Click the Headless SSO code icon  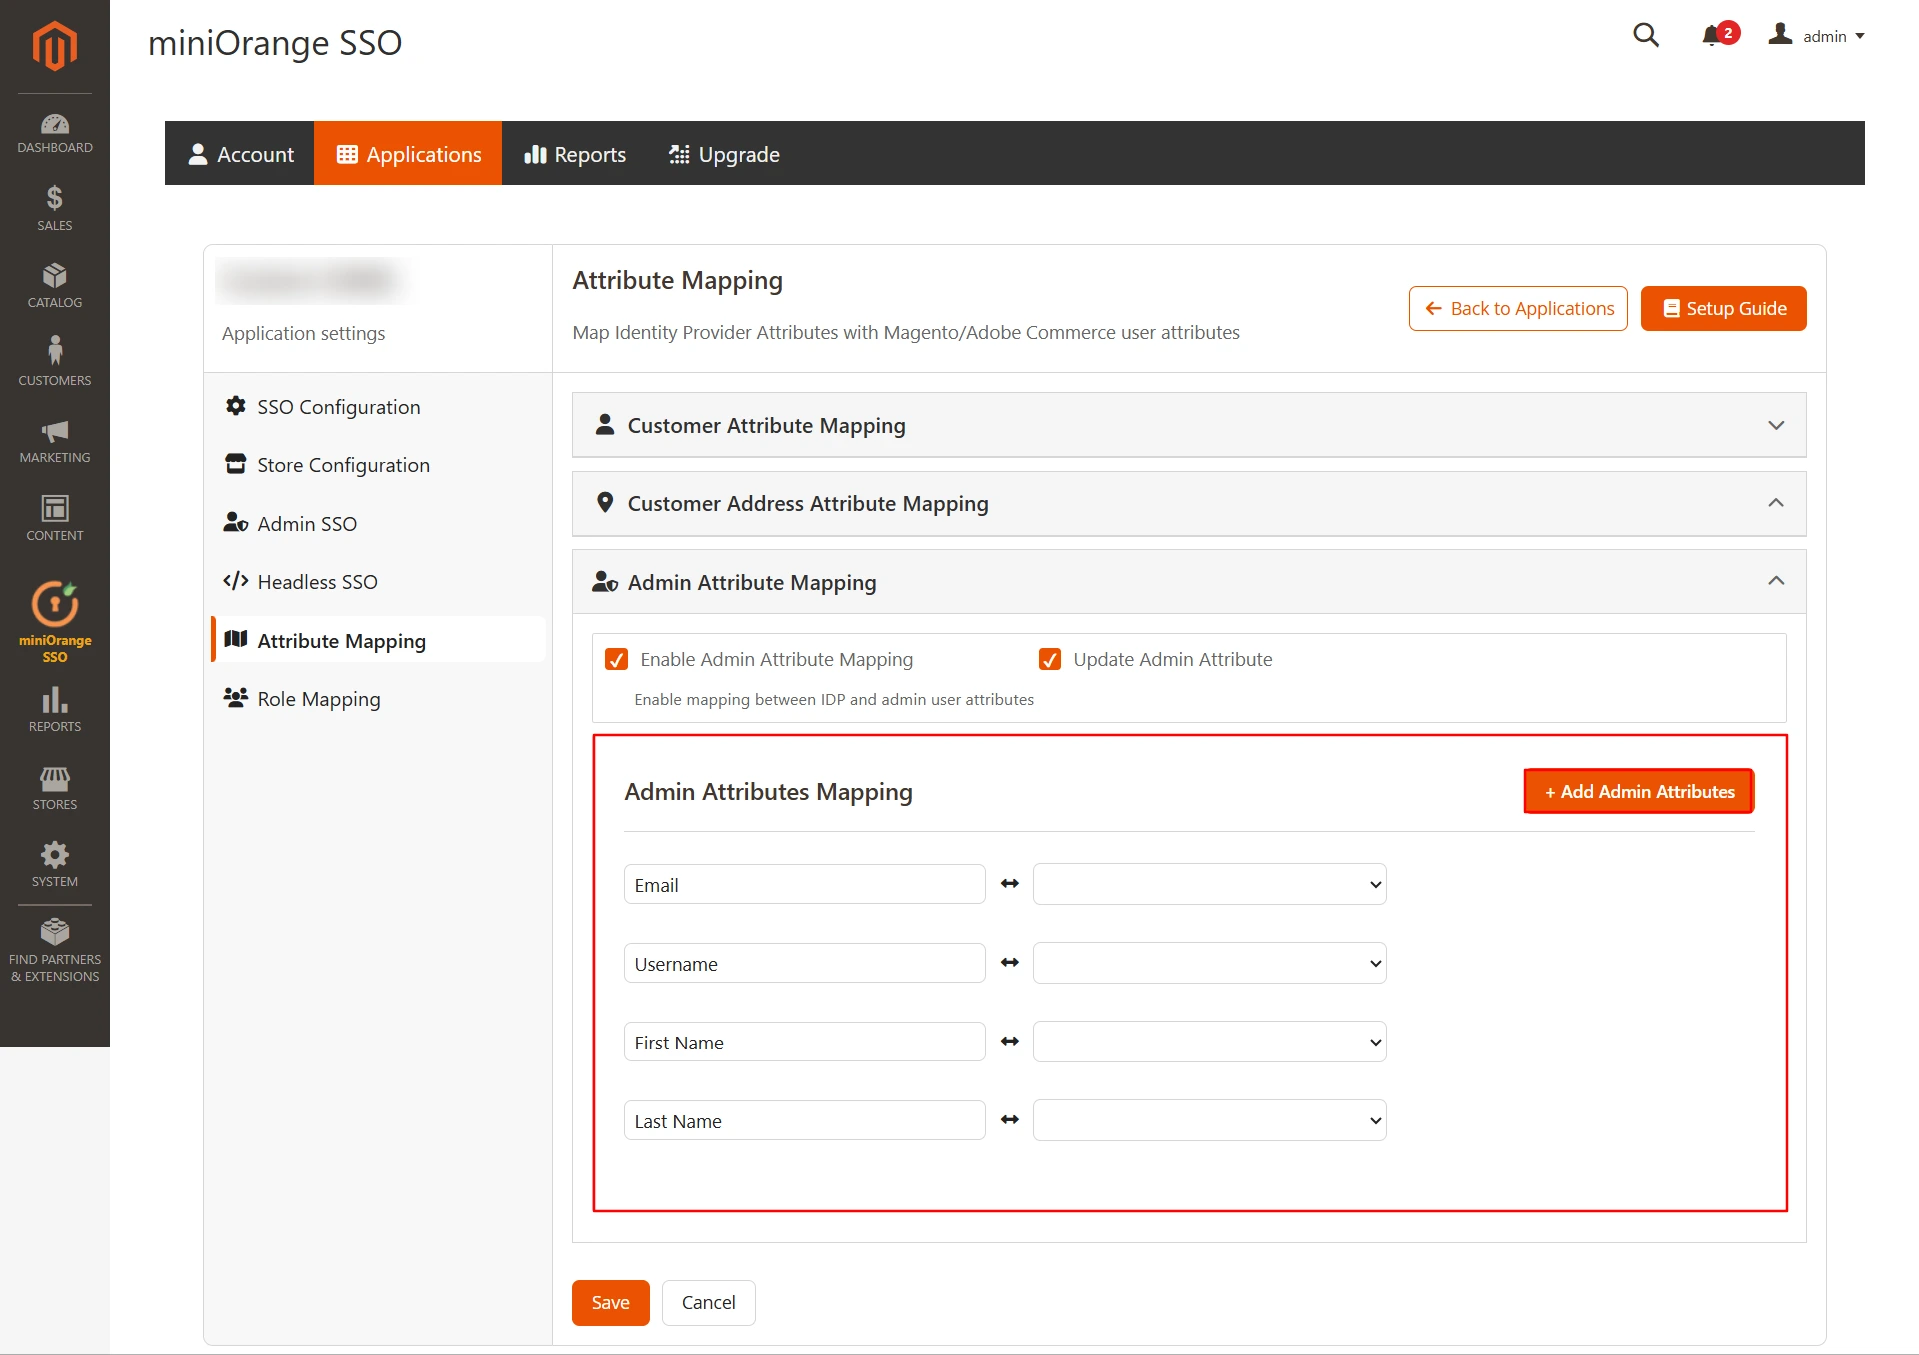[x=236, y=581]
